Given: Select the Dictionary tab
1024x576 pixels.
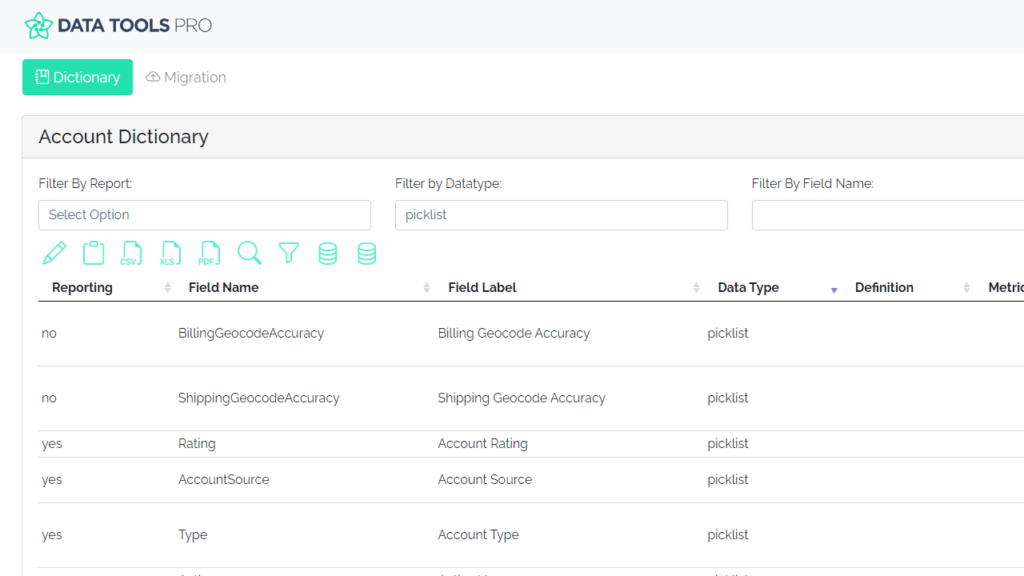Looking at the screenshot, I should point(77,77).
